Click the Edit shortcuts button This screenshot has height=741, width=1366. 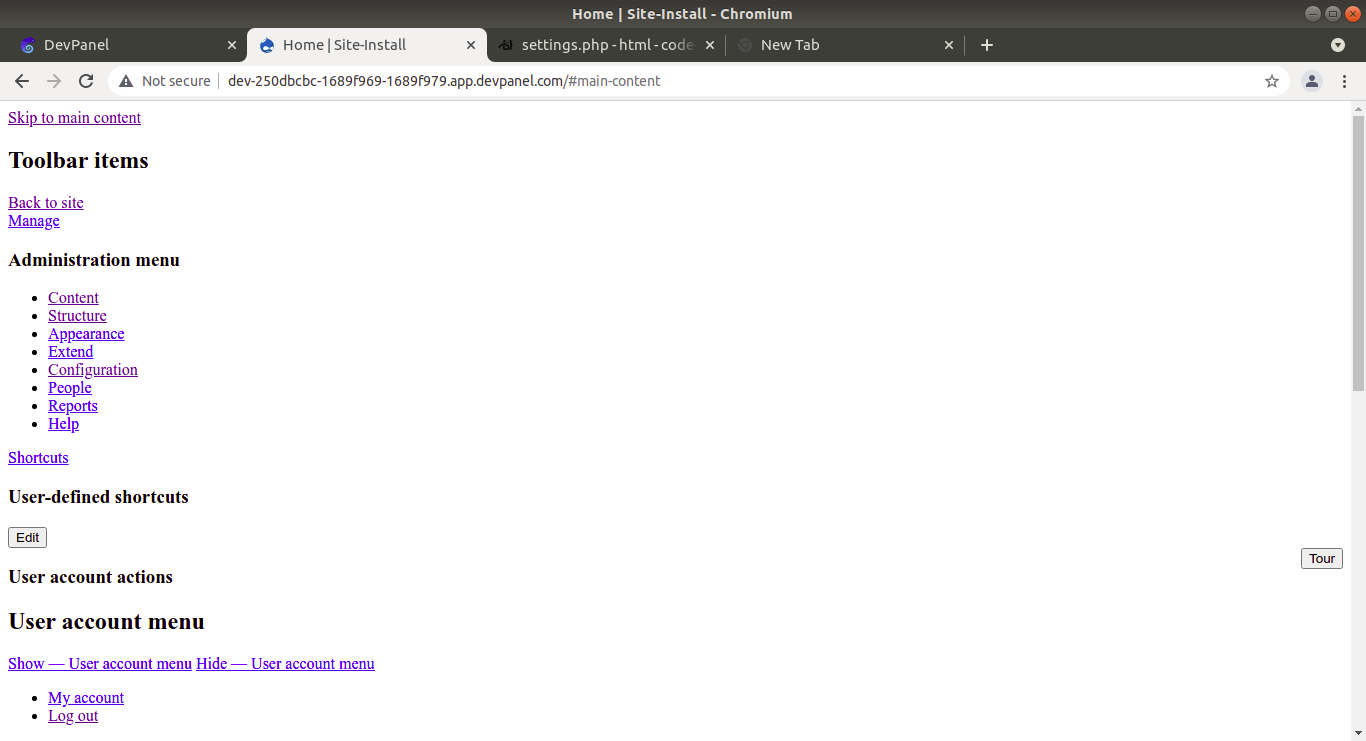[27, 537]
